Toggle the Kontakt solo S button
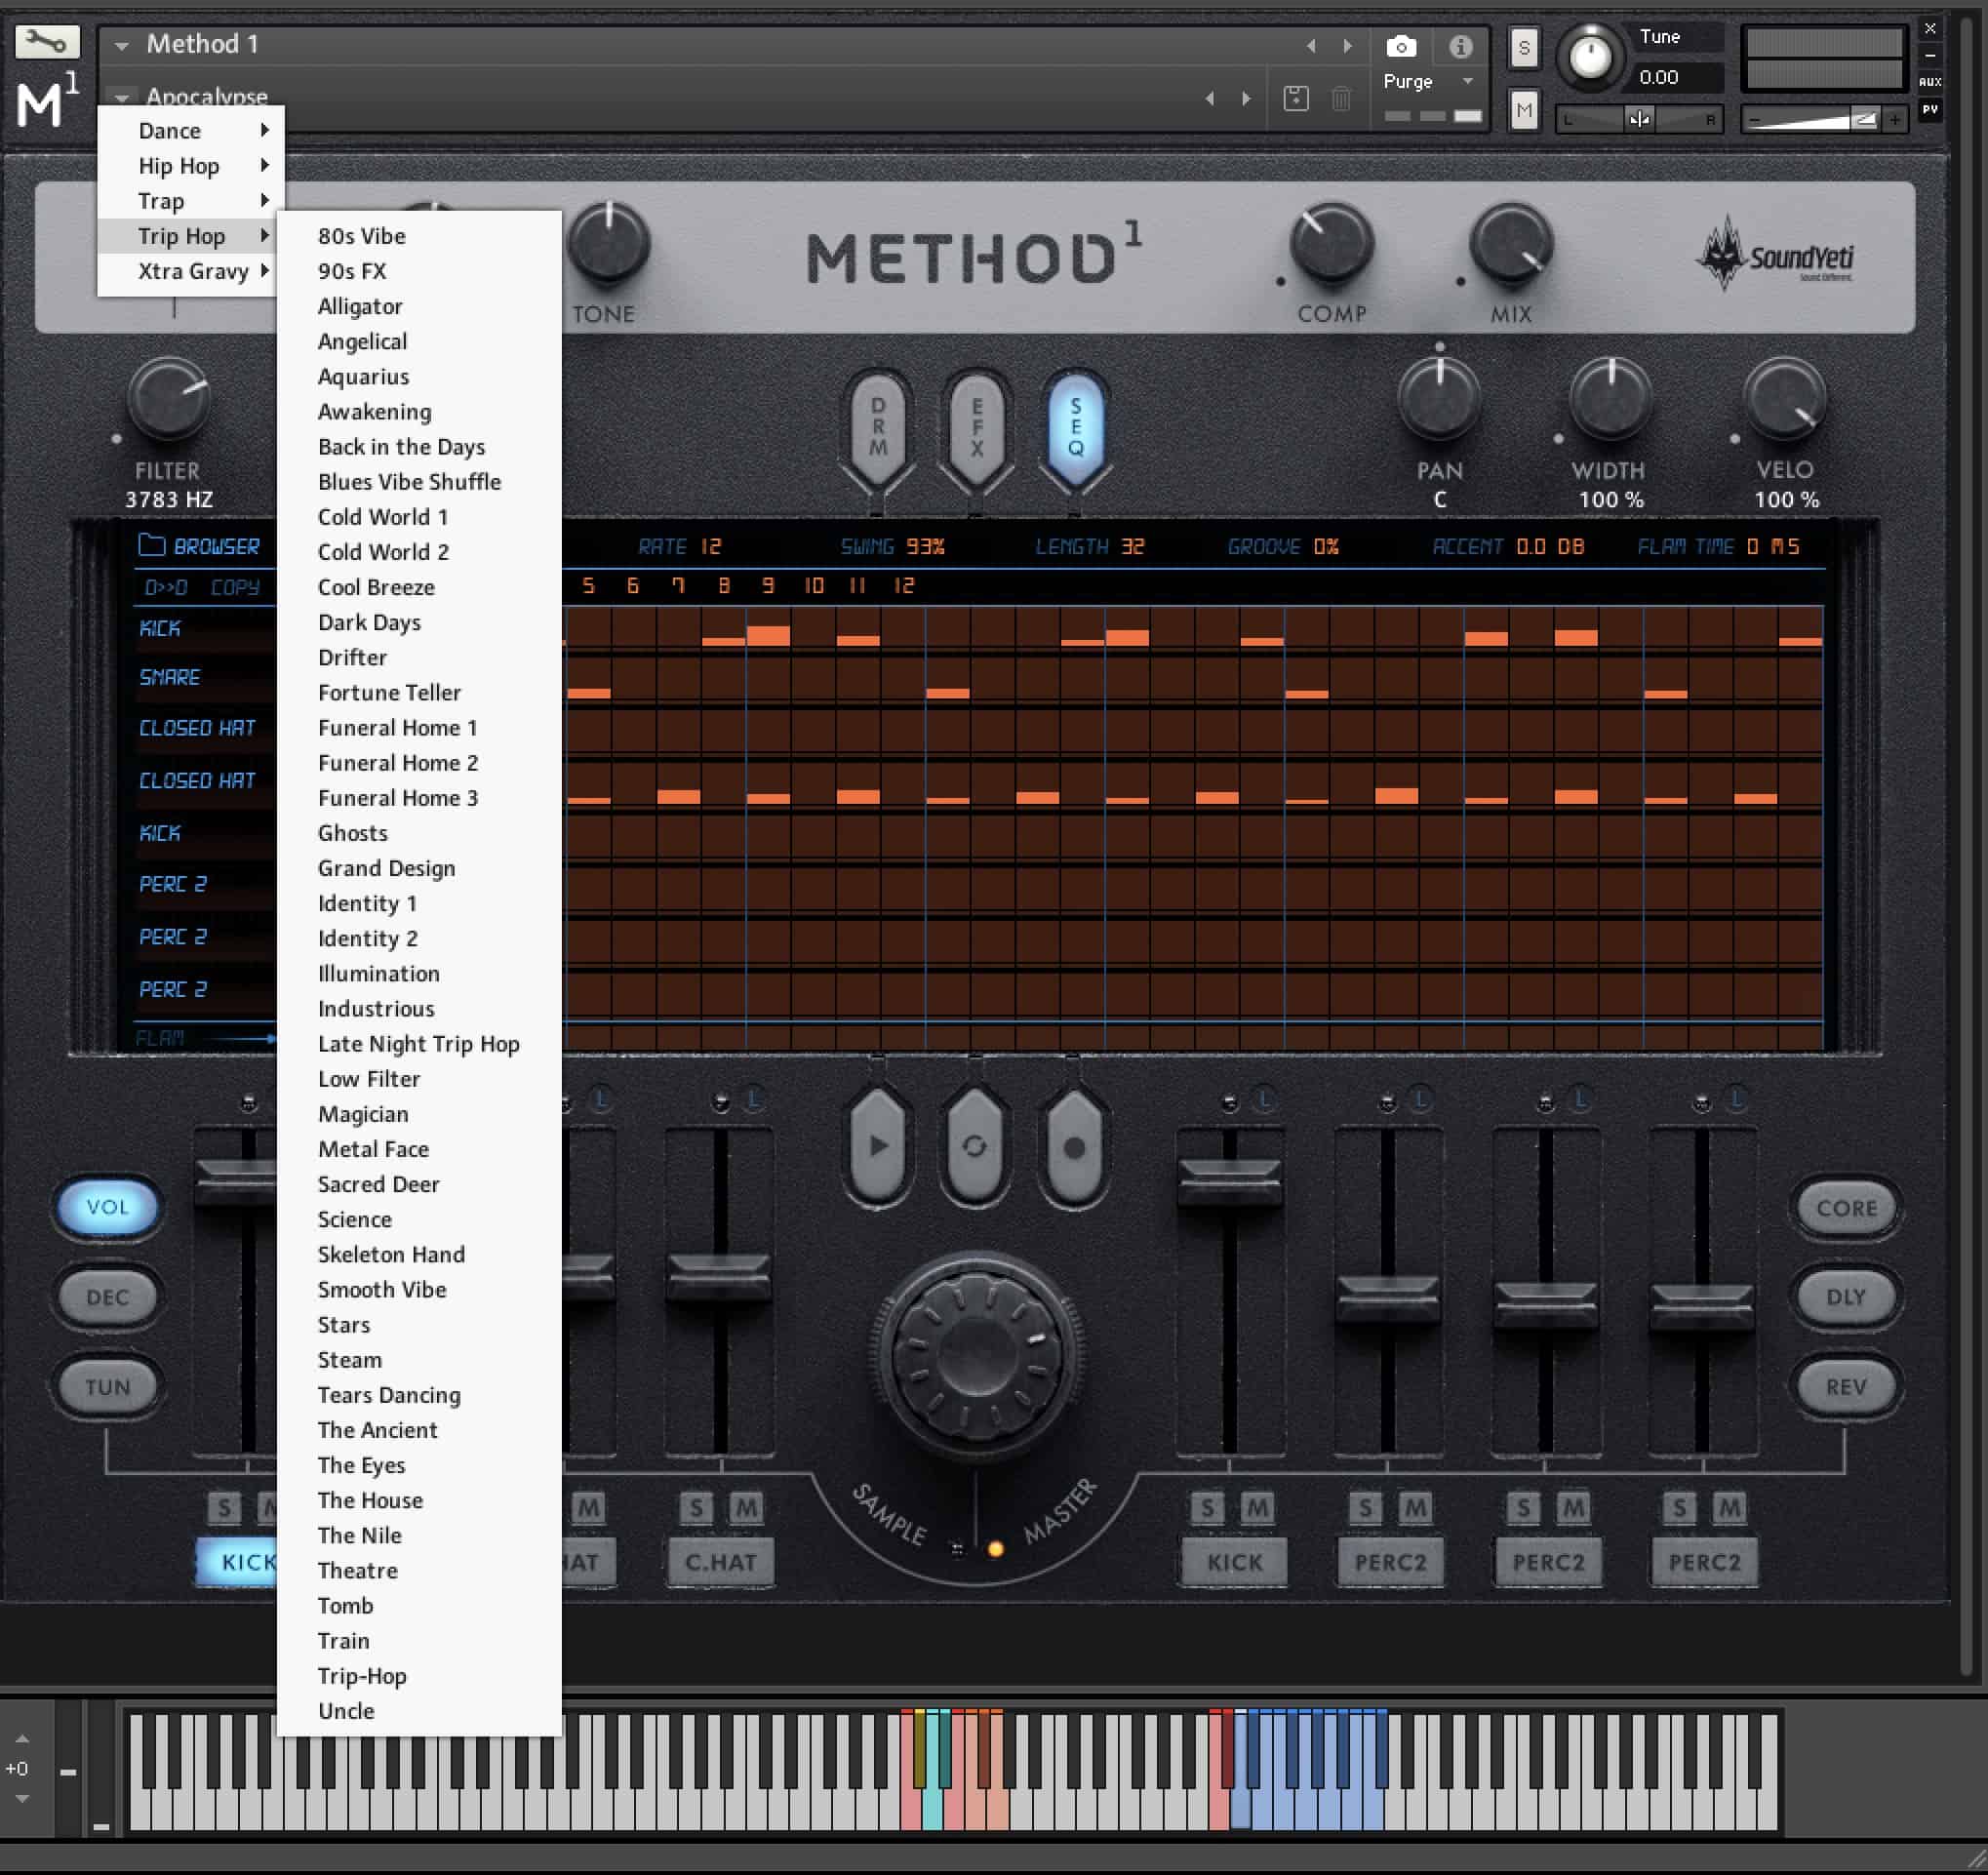The height and width of the screenshot is (1875, 1988). [1523, 47]
